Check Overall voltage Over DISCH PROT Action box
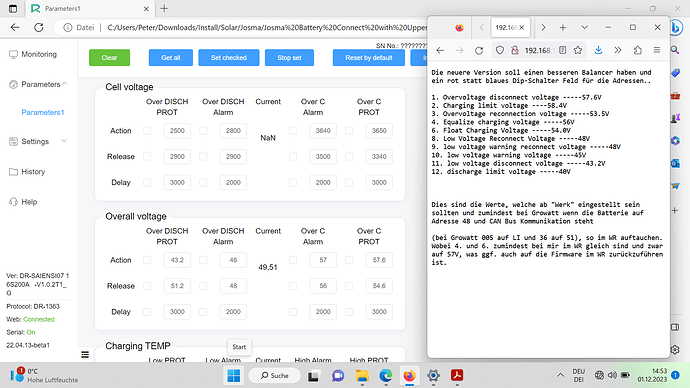Image resolution: width=690 pixels, height=388 pixels. [x=147, y=260]
